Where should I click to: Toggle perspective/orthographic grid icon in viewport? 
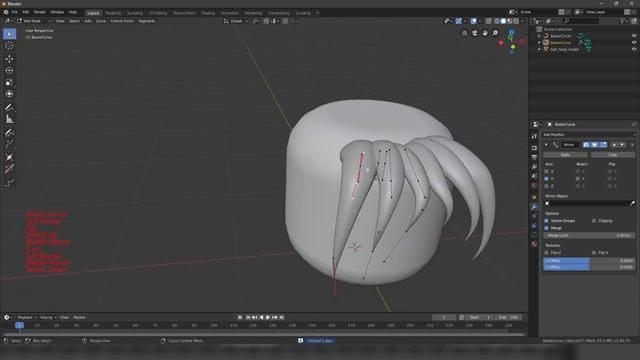464,33
